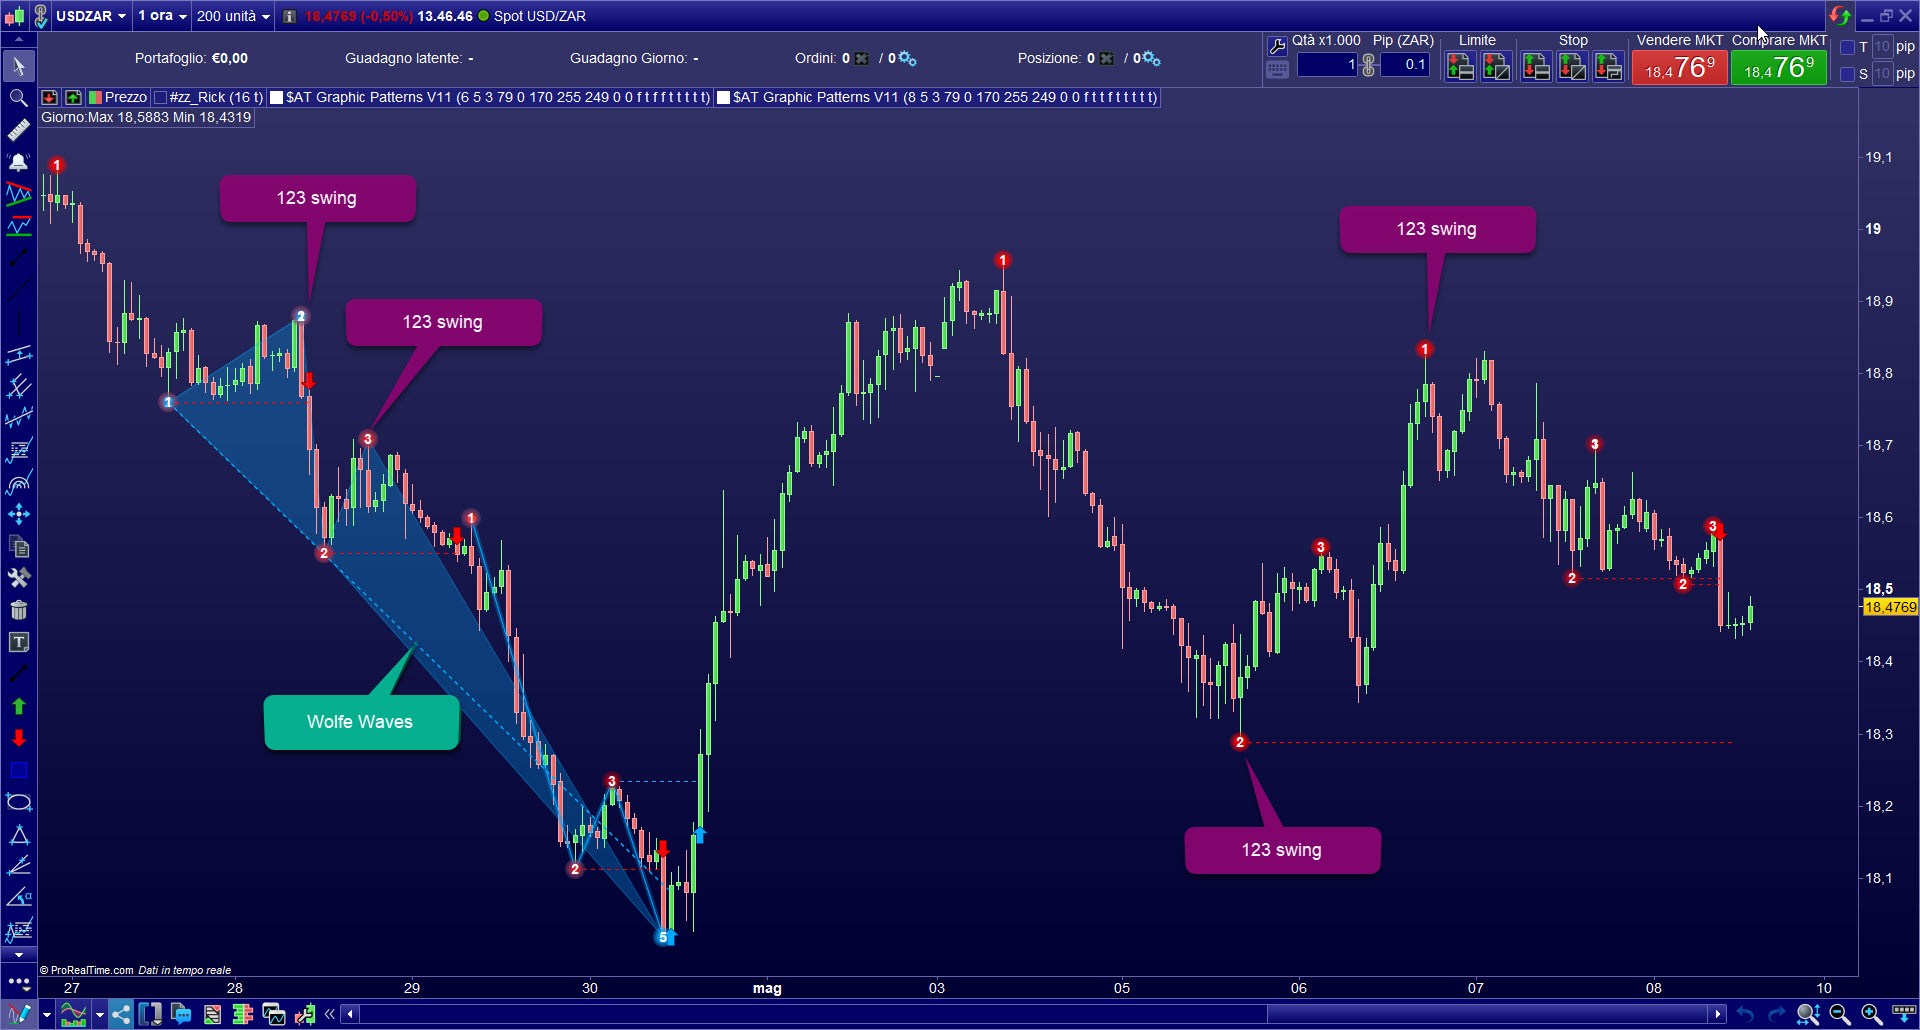Click the green color swatch beside Prezzo
This screenshot has width=1920, height=1030.
click(93, 97)
